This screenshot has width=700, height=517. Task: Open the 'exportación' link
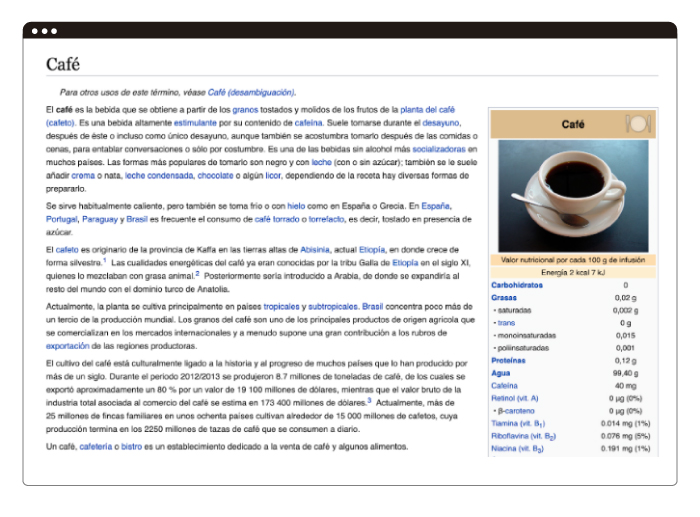[x=68, y=346]
